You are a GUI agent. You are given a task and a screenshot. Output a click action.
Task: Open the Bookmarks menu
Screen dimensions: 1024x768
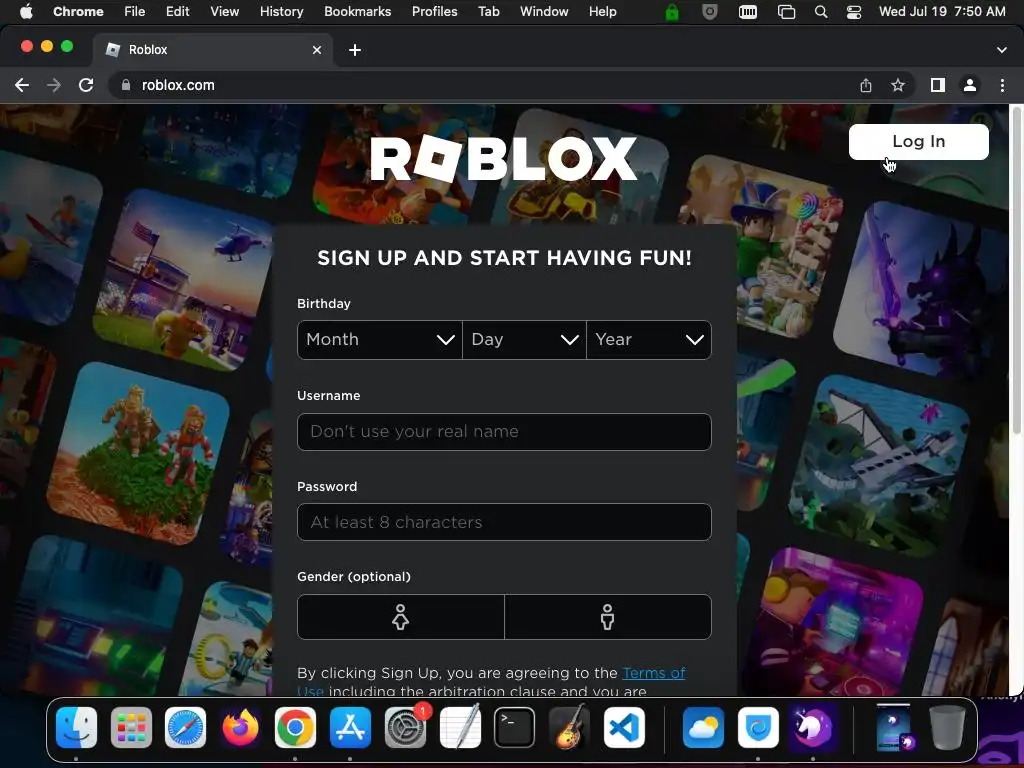pyautogui.click(x=357, y=11)
